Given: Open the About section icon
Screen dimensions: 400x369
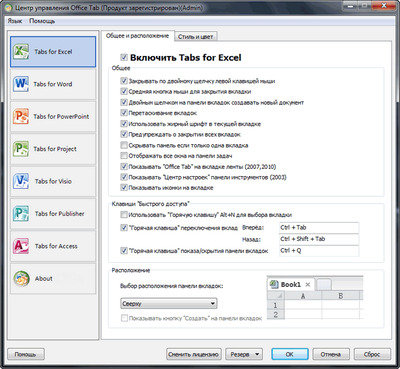Looking at the screenshot, I should click(22, 278).
